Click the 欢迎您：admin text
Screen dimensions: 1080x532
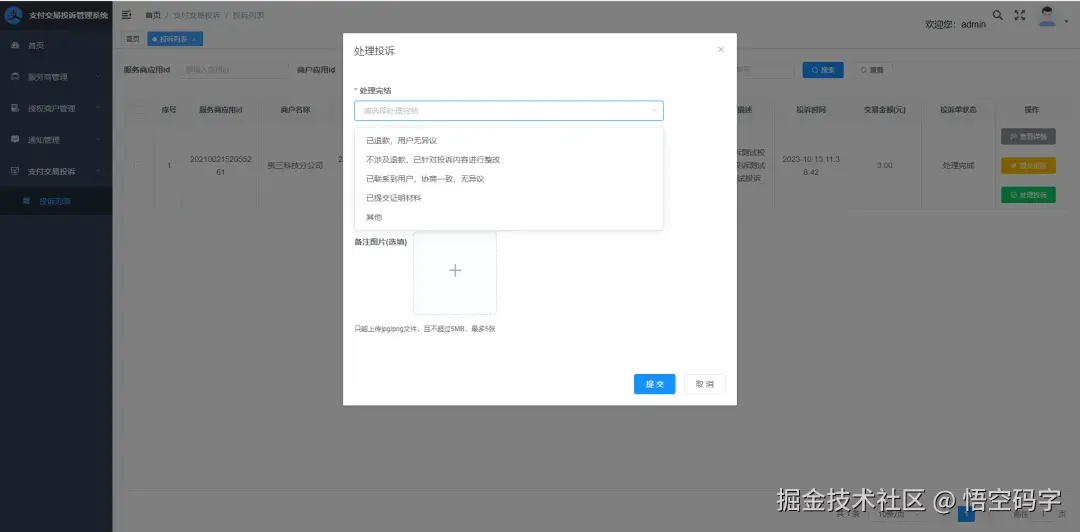click(x=955, y=24)
